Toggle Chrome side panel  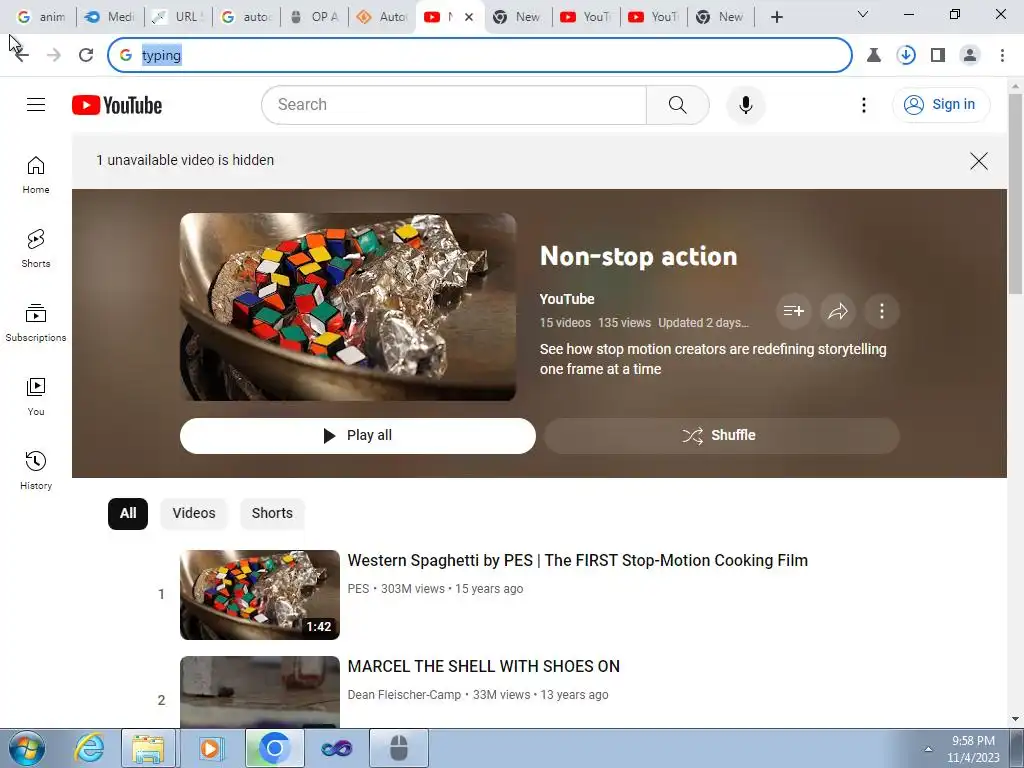pyautogui.click(x=938, y=55)
